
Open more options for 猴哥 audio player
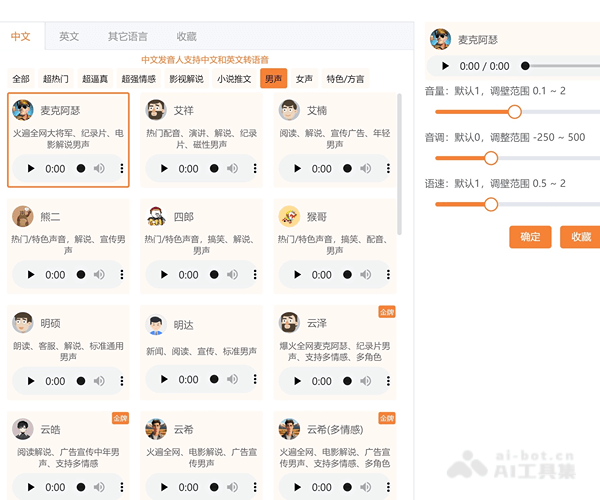click(388, 275)
